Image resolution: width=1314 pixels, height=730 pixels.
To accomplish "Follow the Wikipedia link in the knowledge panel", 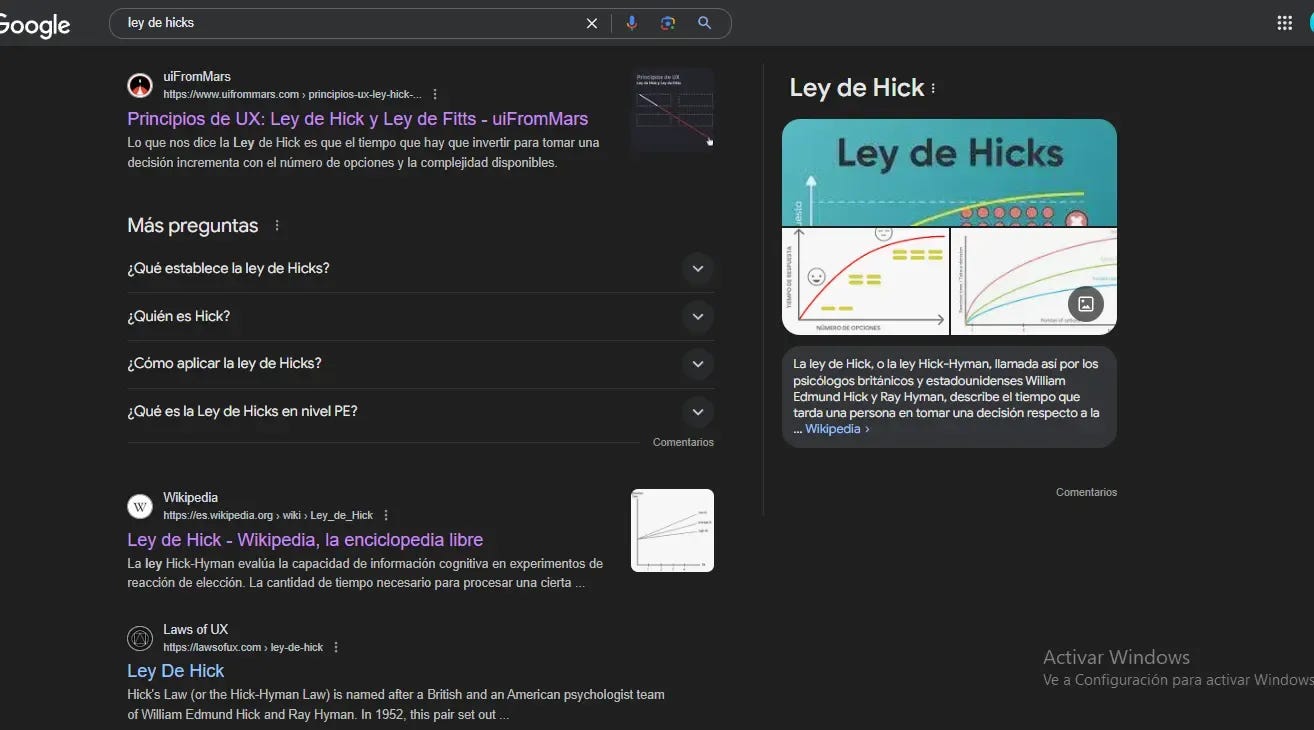I will point(837,429).
